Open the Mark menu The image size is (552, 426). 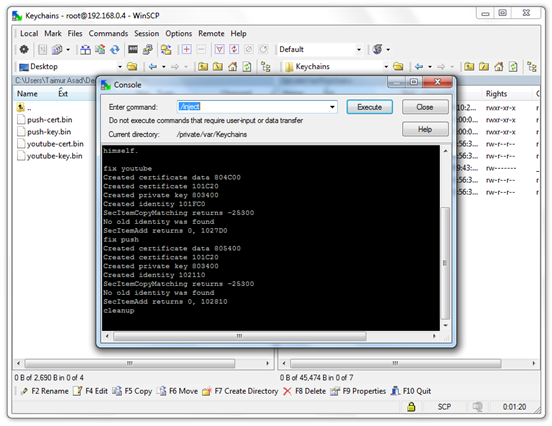tap(53, 33)
